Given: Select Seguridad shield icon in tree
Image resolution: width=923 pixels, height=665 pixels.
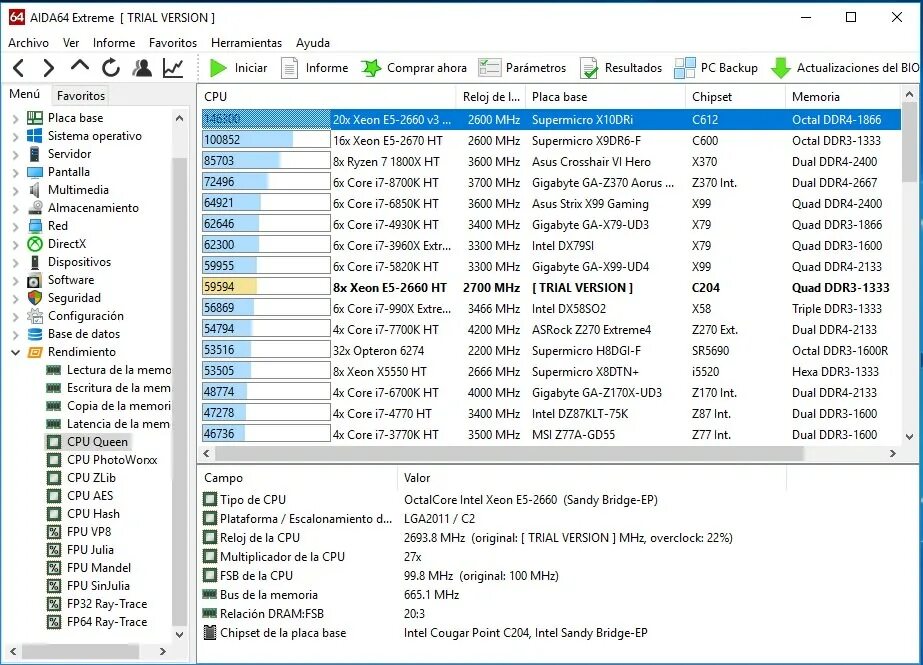Looking at the screenshot, I should click(35, 298).
